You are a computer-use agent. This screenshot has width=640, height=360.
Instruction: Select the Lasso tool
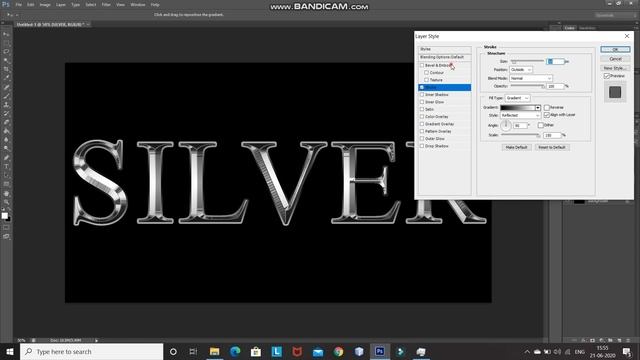[6, 52]
